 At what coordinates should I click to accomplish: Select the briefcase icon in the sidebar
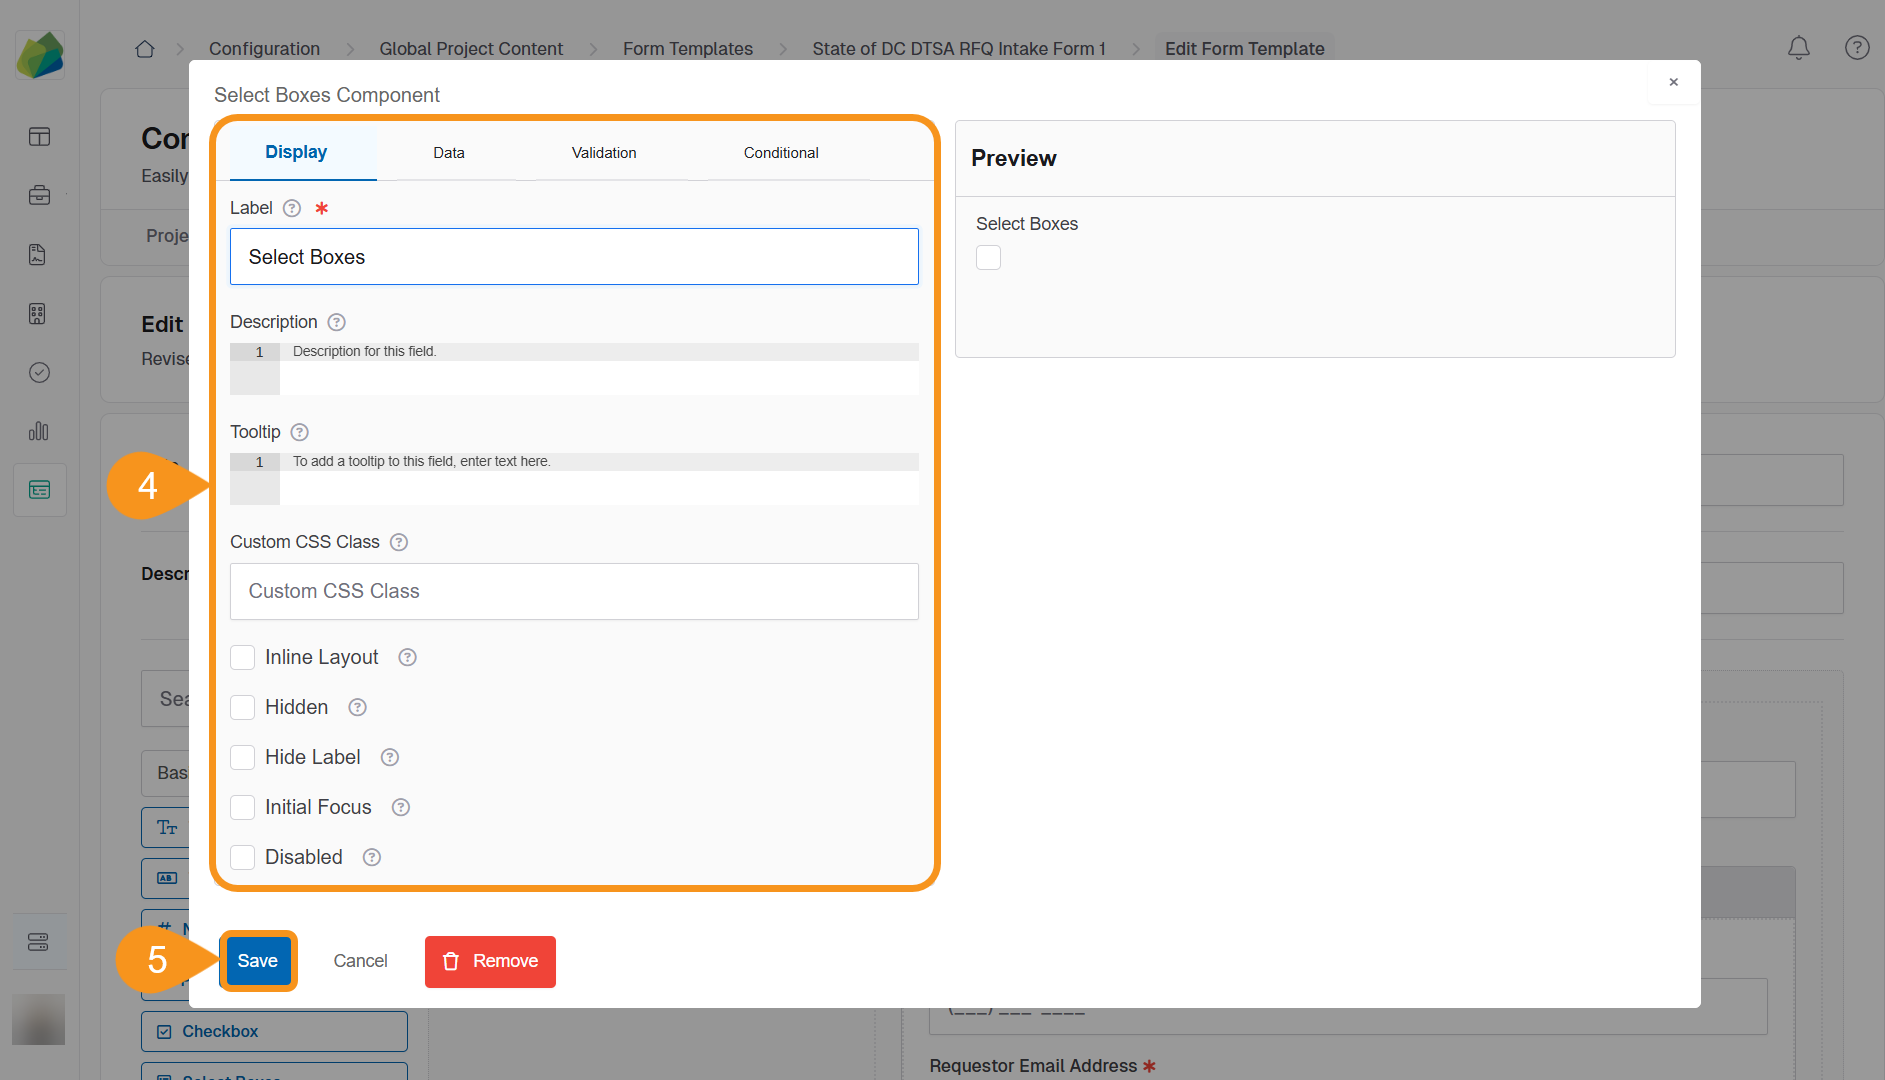39,195
